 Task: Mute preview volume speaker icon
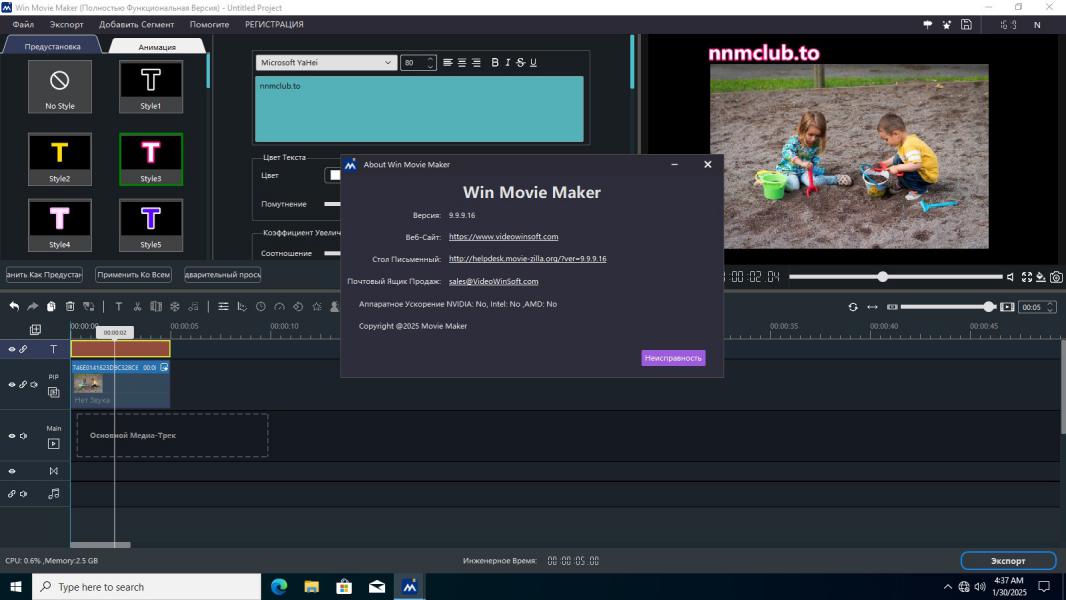pos(1010,277)
